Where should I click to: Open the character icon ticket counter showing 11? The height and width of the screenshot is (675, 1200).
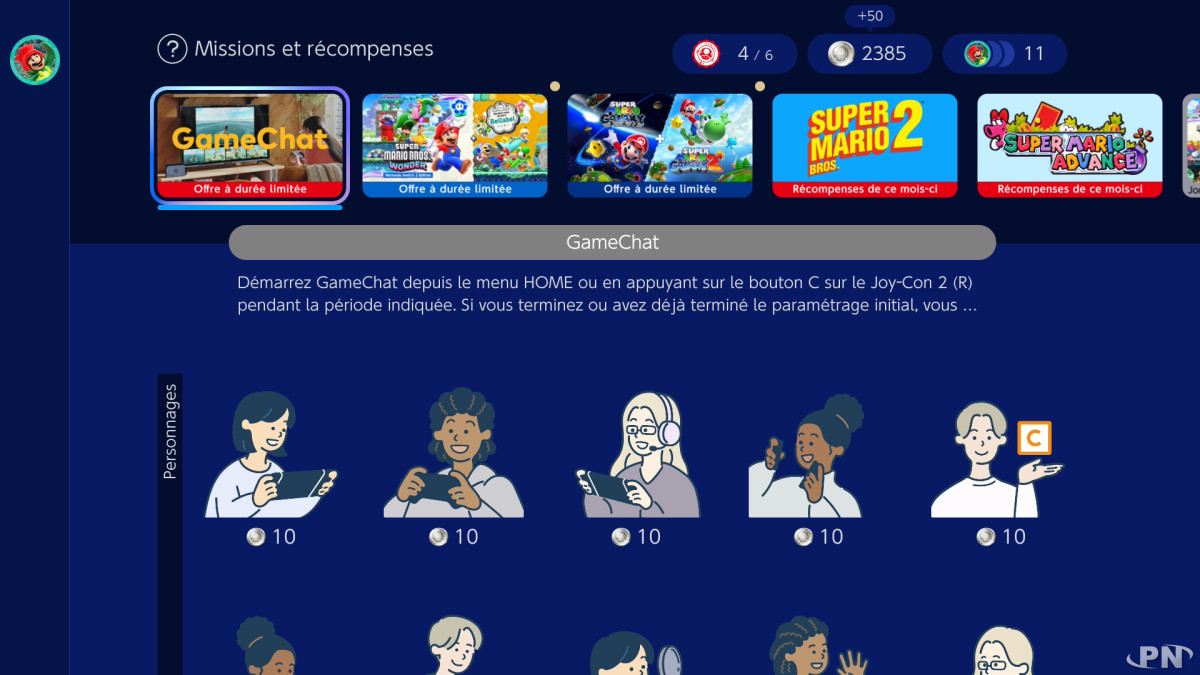pyautogui.click(x=1005, y=54)
